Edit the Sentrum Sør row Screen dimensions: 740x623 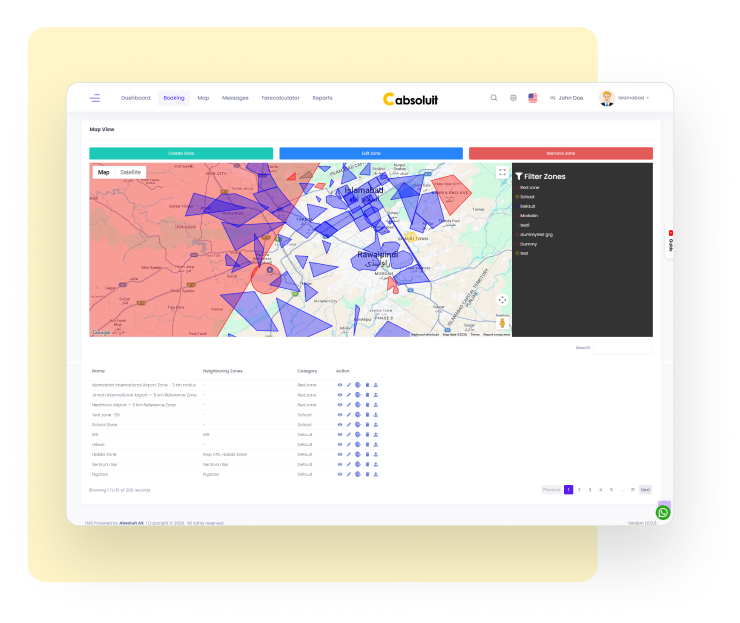click(x=349, y=464)
